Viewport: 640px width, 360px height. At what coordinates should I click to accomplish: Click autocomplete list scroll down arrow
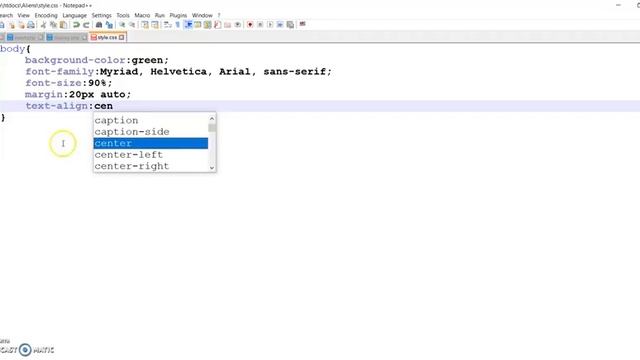212,168
